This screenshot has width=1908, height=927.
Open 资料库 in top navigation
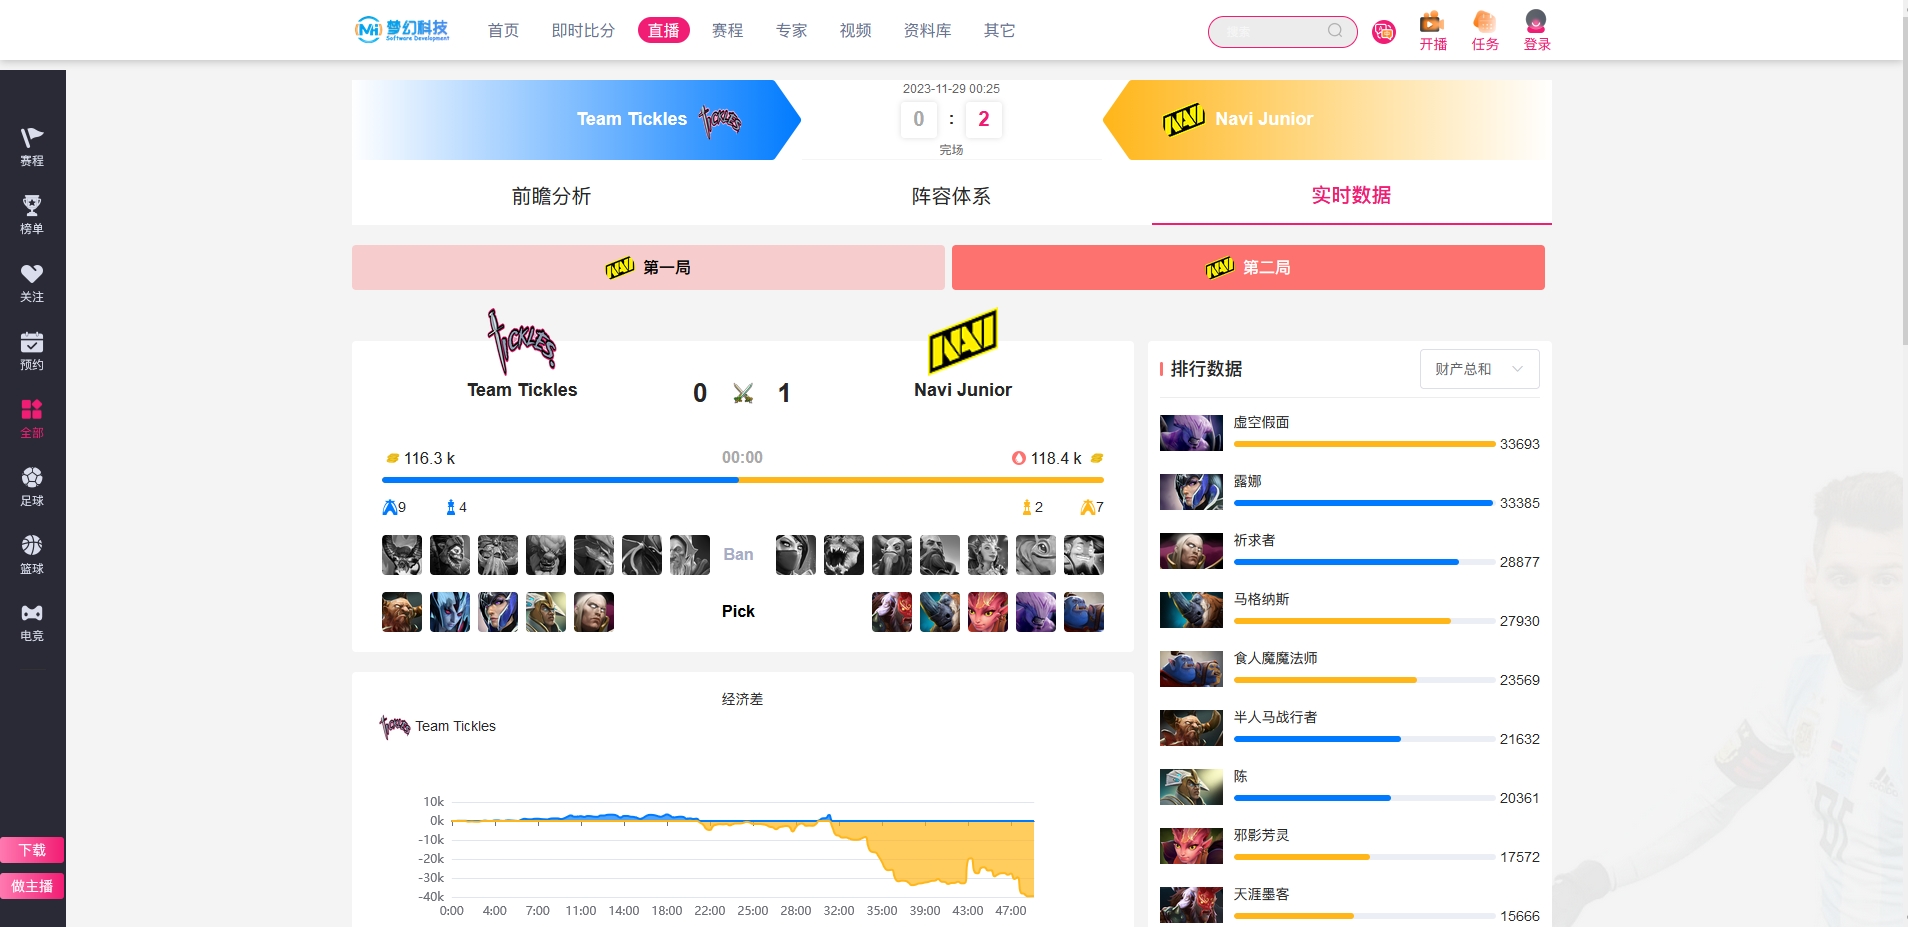point(927,31)
